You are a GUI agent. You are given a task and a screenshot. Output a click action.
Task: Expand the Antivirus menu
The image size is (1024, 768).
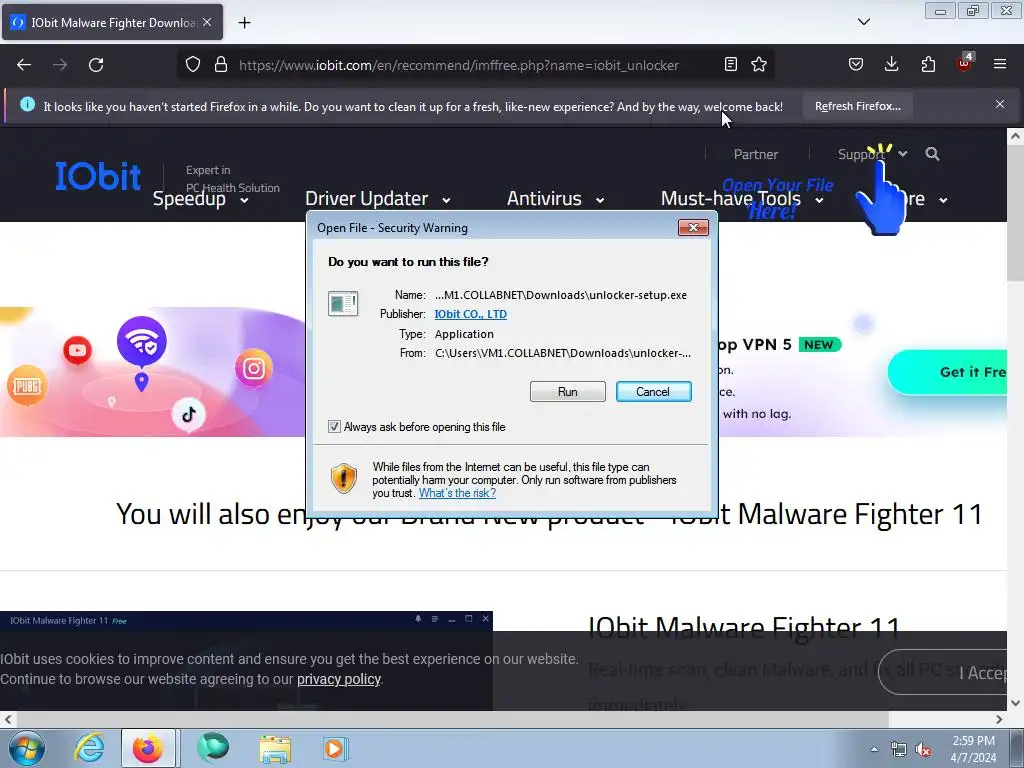pyautogui.click(x=555, y=199)
